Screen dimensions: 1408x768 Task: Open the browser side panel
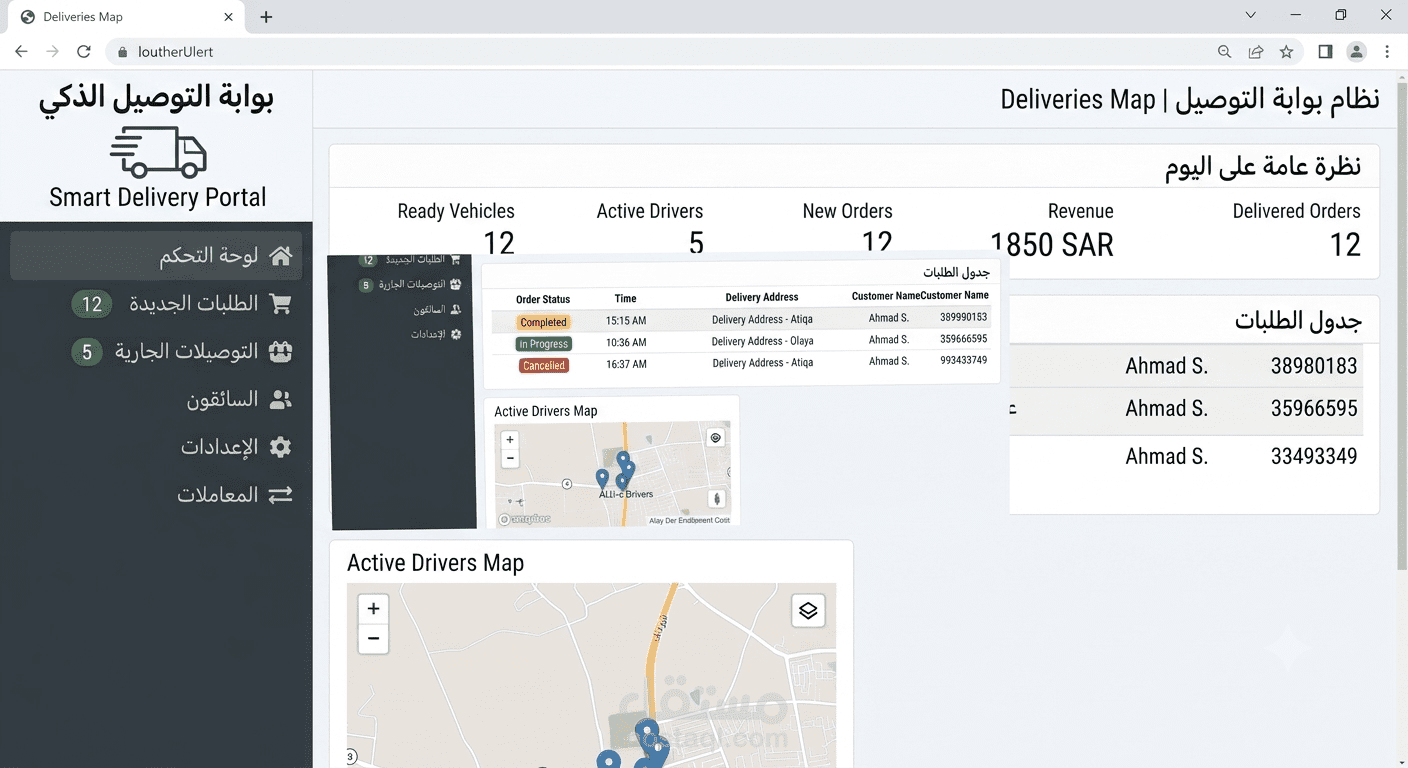tap(1325, 52)
